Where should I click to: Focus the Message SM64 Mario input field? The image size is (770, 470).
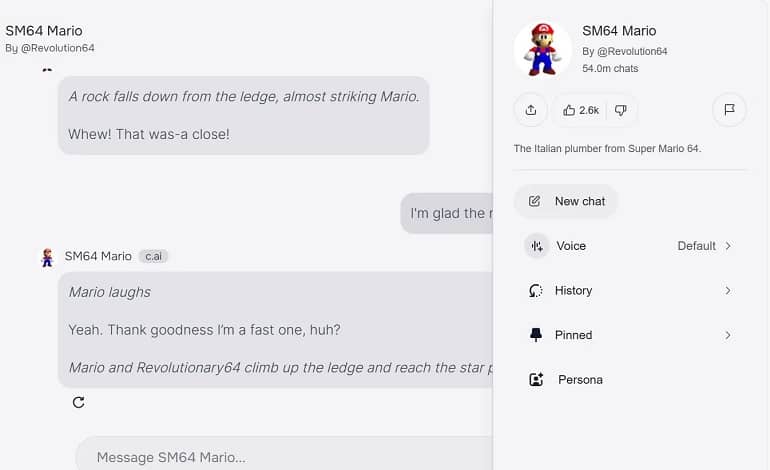coord(285,457)
